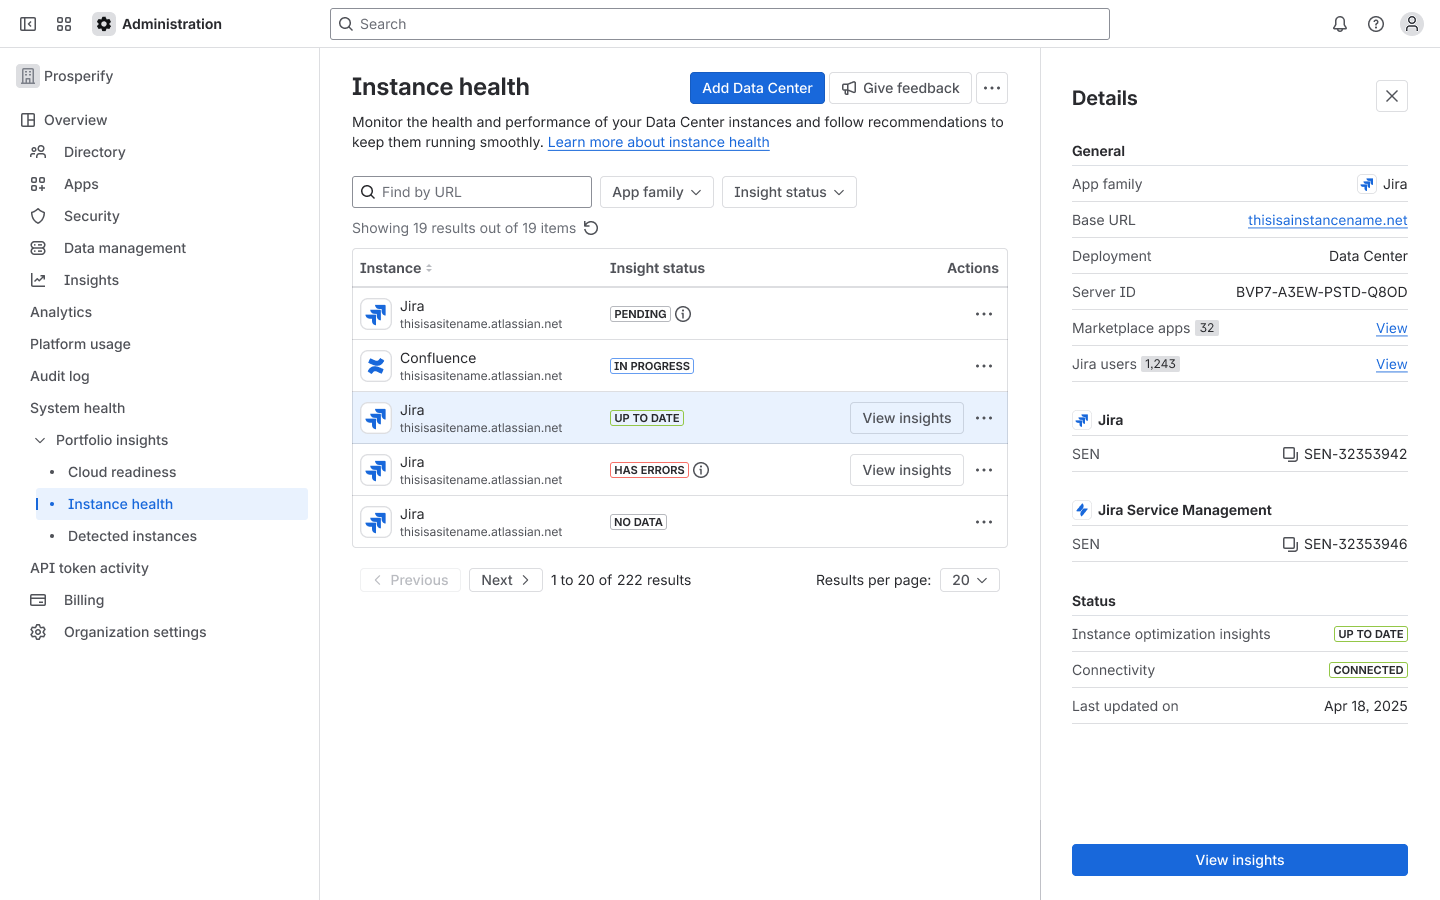Click the Confluence product icon in table
The height and width of the screenshot is (900, 1440).
pyautogui.click(x=376, y=366)
